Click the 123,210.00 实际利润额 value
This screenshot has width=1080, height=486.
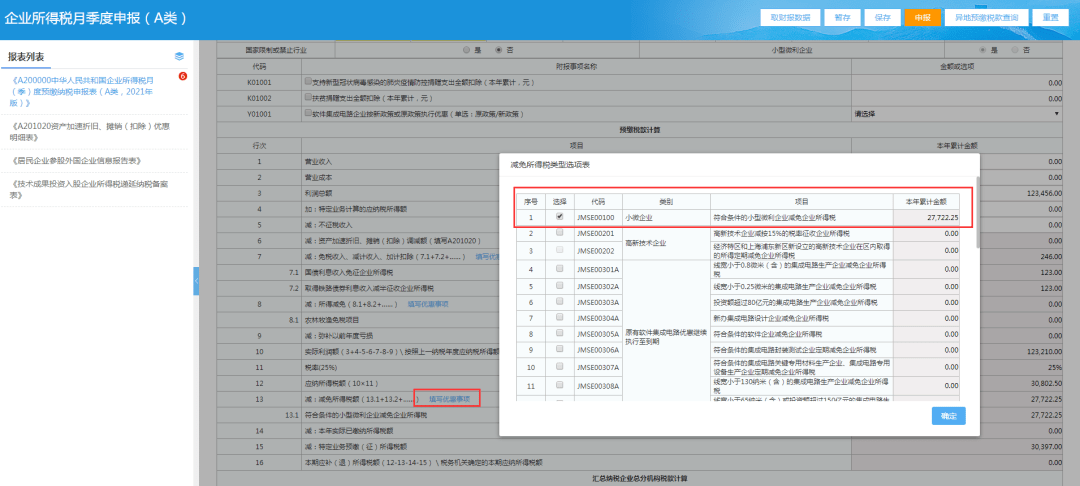point(1043,351)
